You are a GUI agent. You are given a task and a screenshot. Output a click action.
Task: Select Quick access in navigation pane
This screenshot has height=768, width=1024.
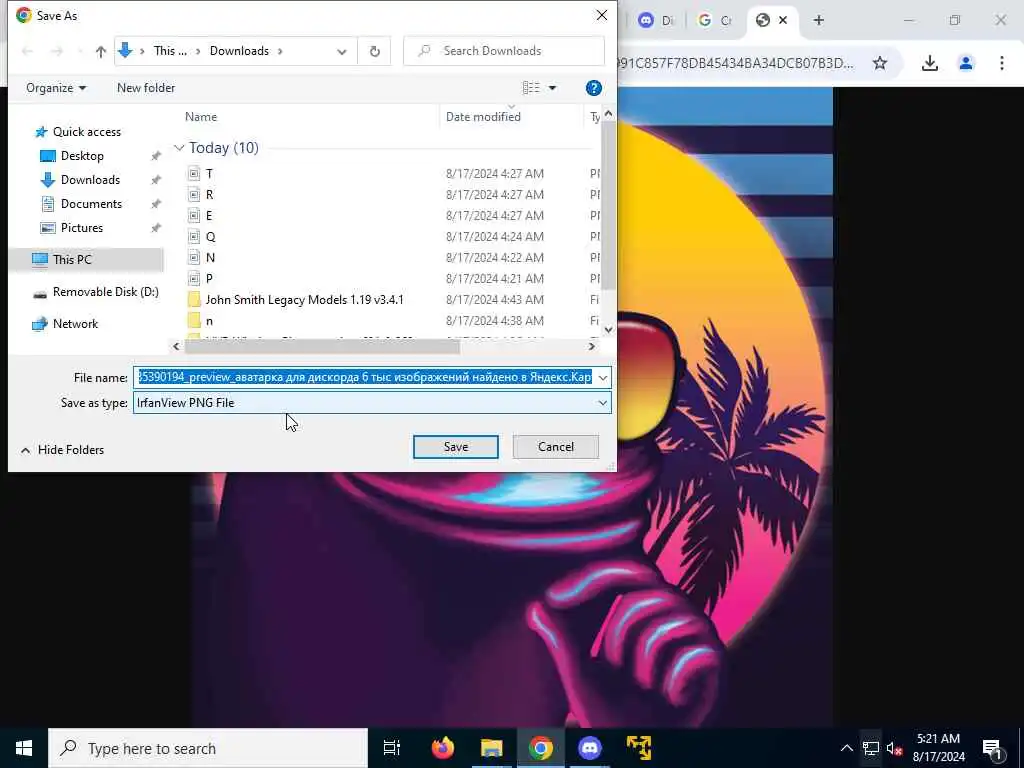tap(87, 132)
